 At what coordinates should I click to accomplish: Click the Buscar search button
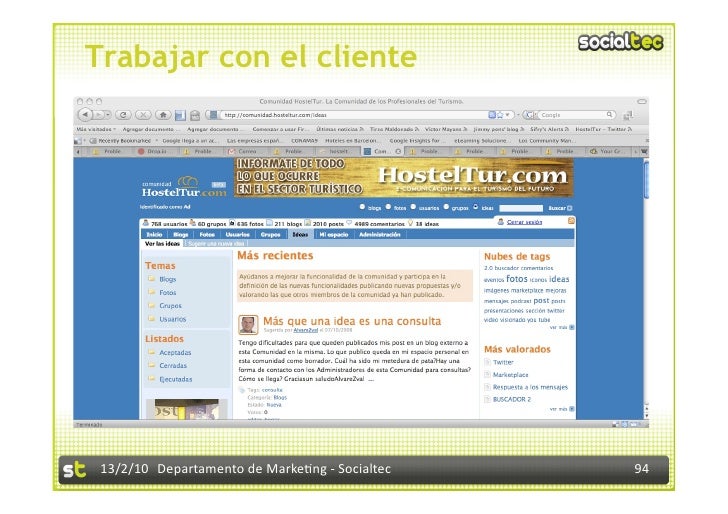pyautogui.click(x=560, y=208)
